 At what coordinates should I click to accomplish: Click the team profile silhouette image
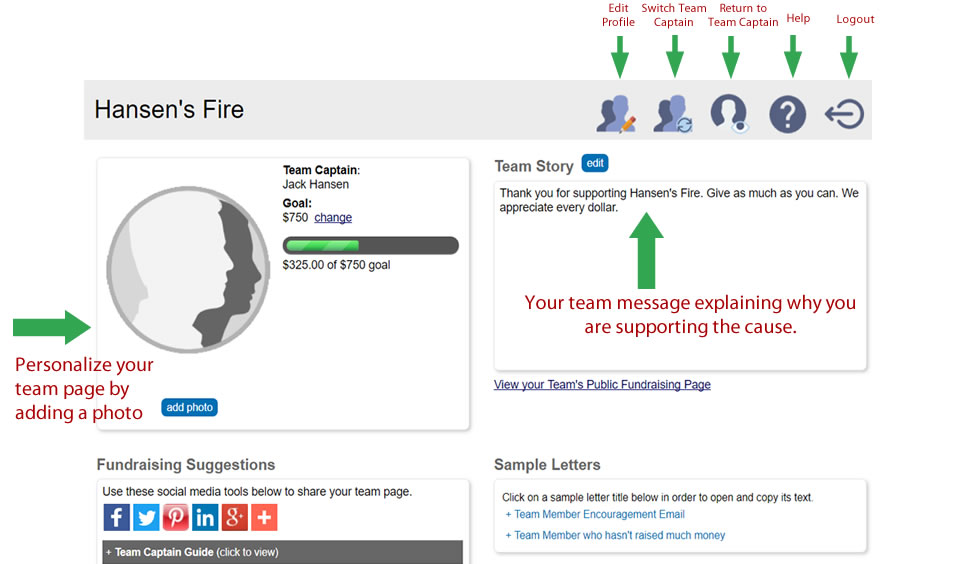(x=188, y=270)
